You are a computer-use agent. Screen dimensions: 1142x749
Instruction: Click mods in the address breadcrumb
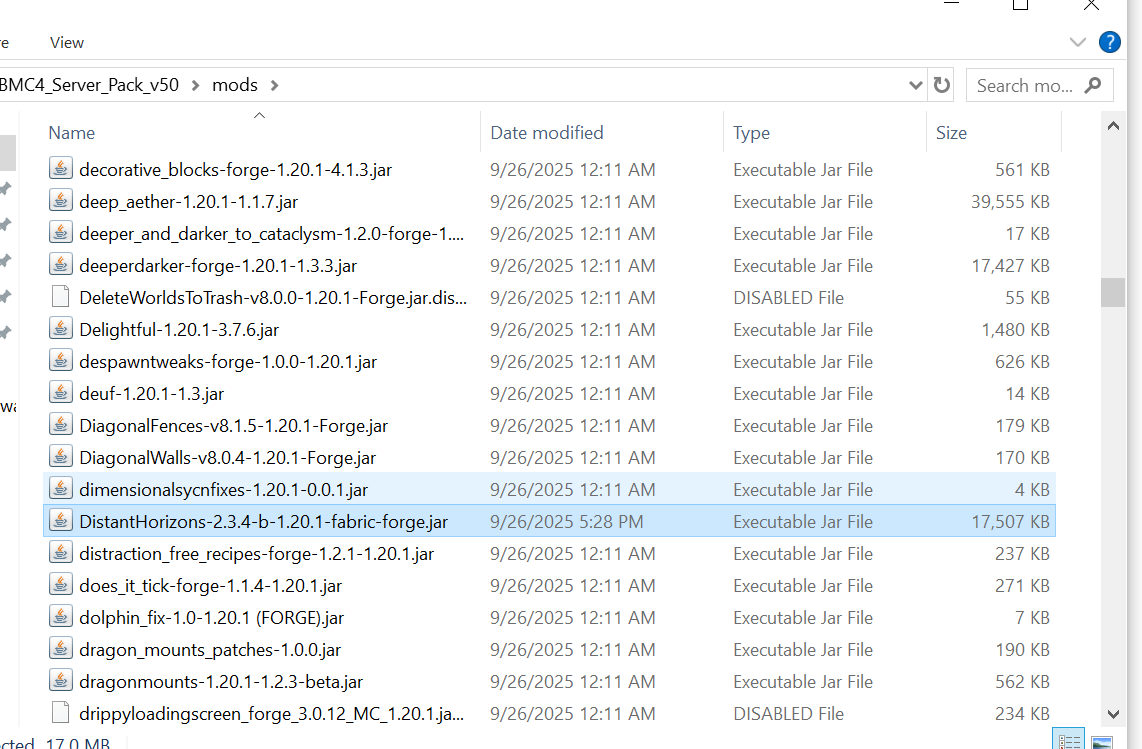pyautogui.click(x=235, y=85)
